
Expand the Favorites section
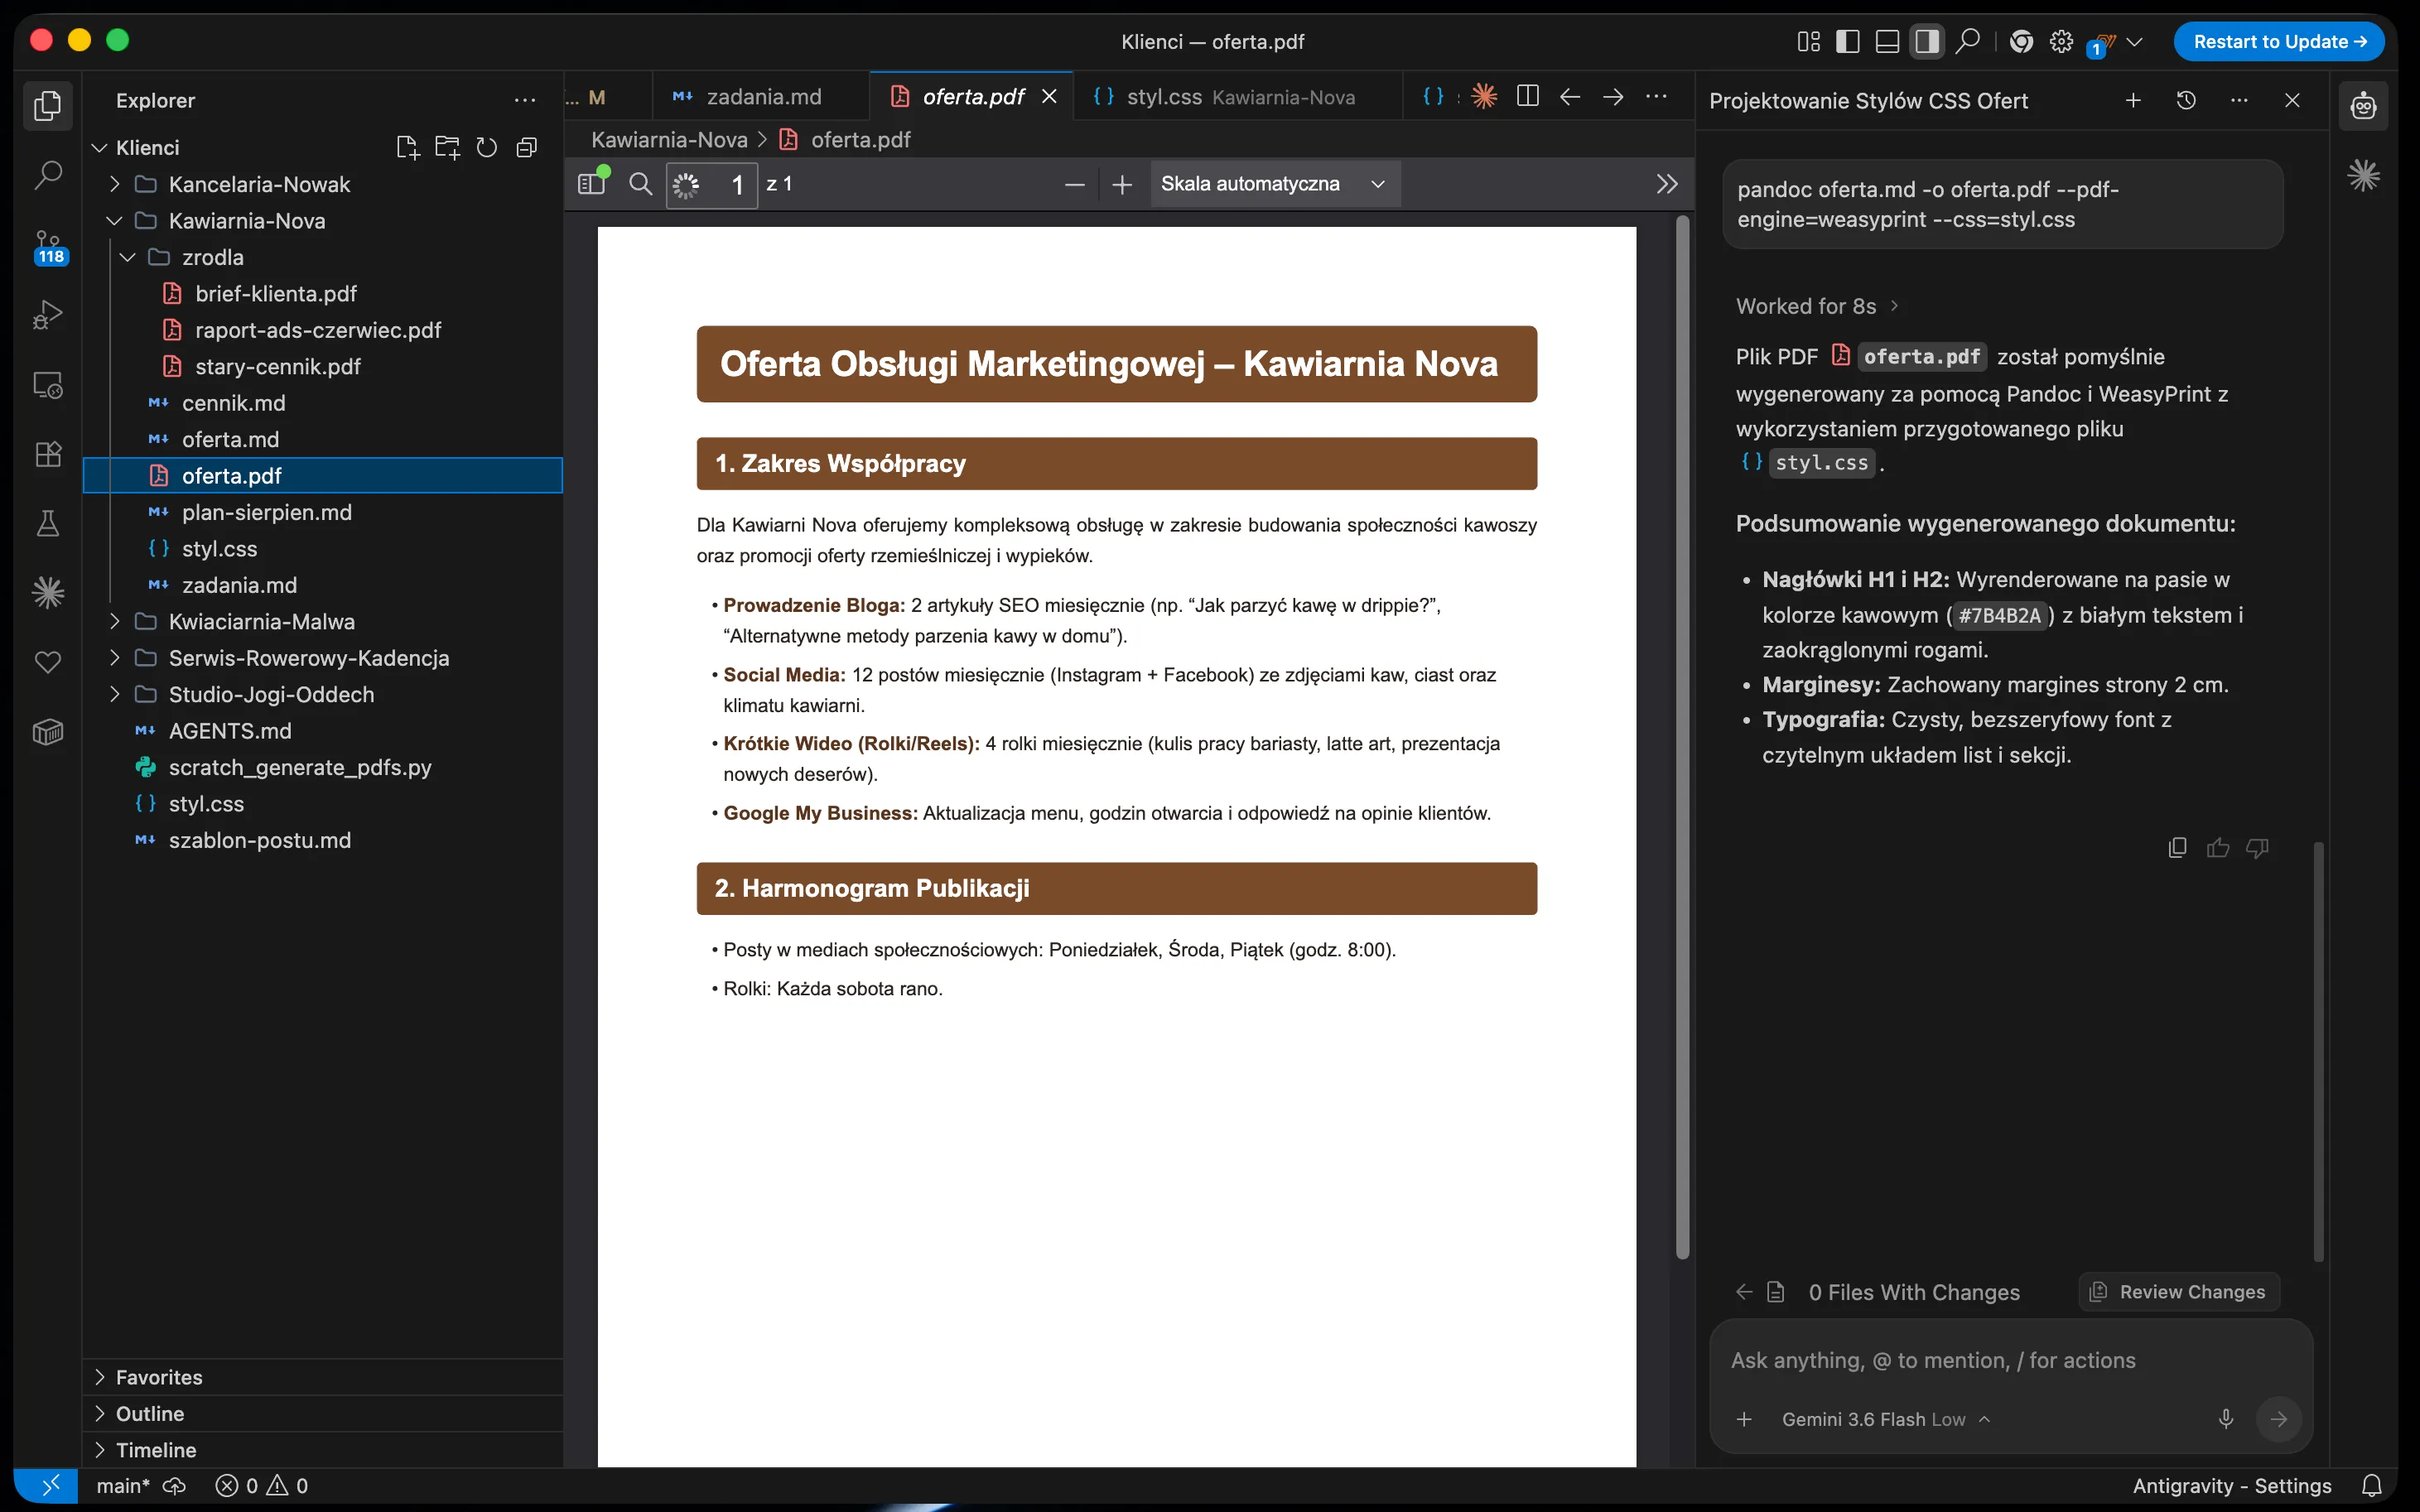pyautogui.click(x=322, y=1377)
